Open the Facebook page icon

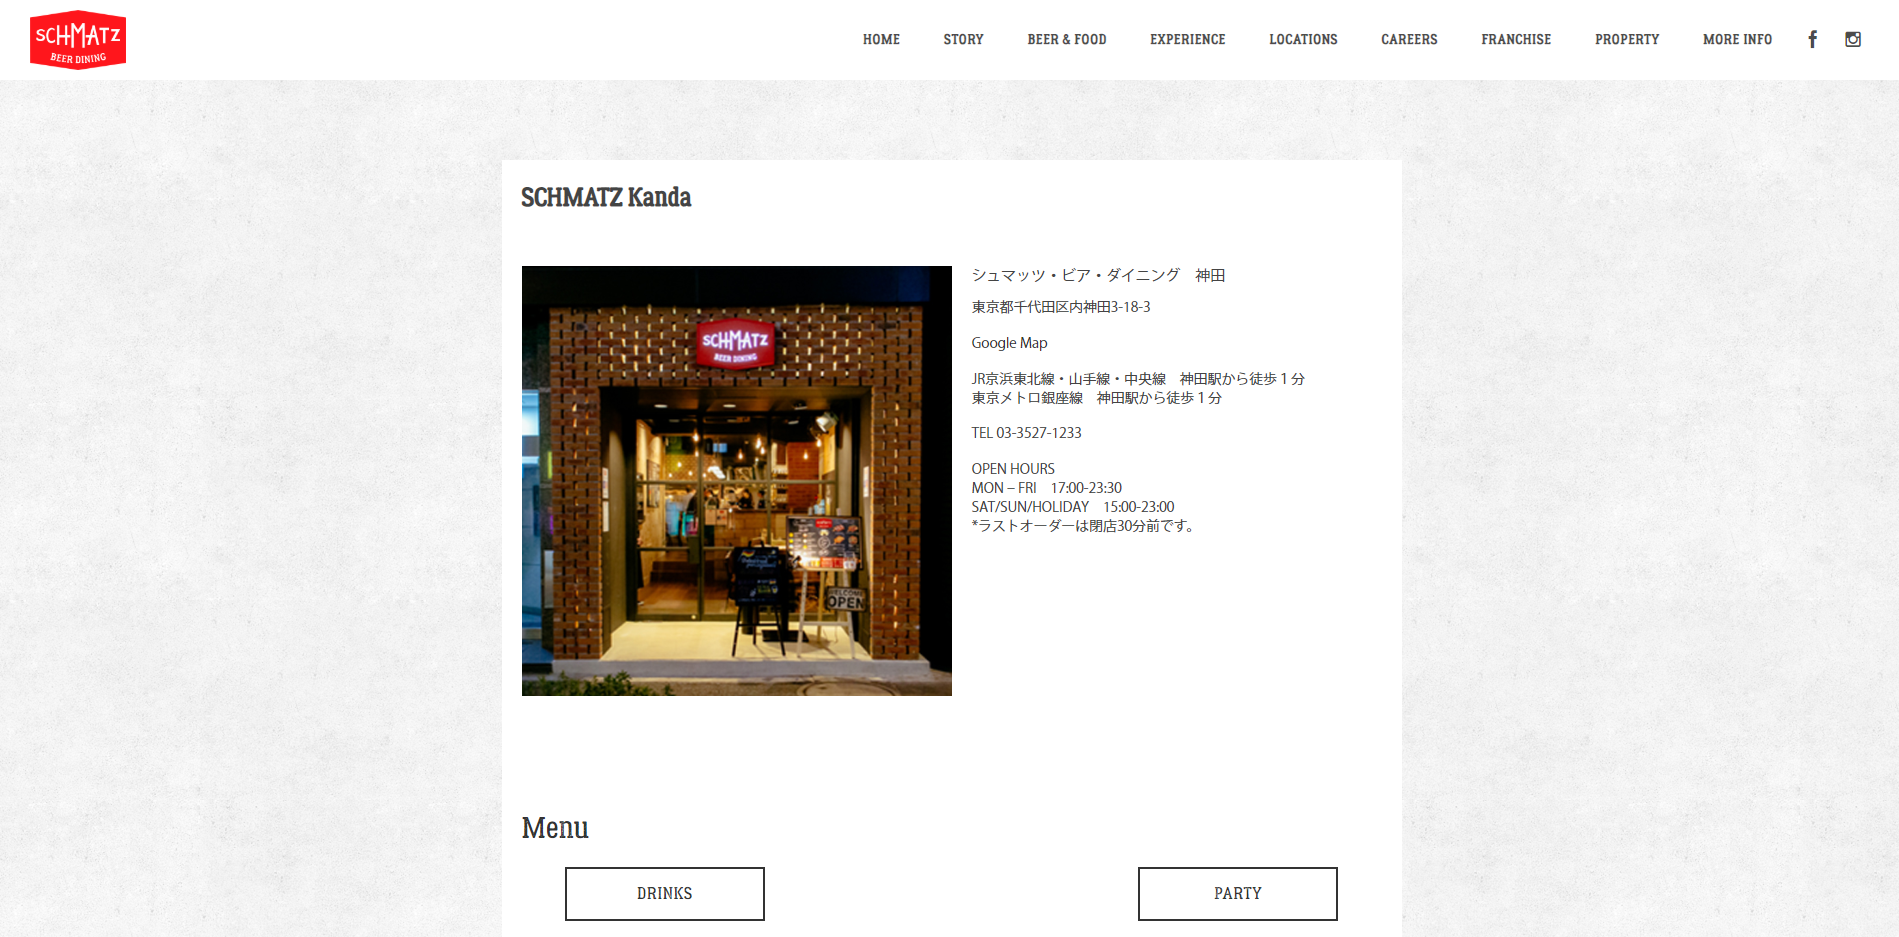(1812, 39)
